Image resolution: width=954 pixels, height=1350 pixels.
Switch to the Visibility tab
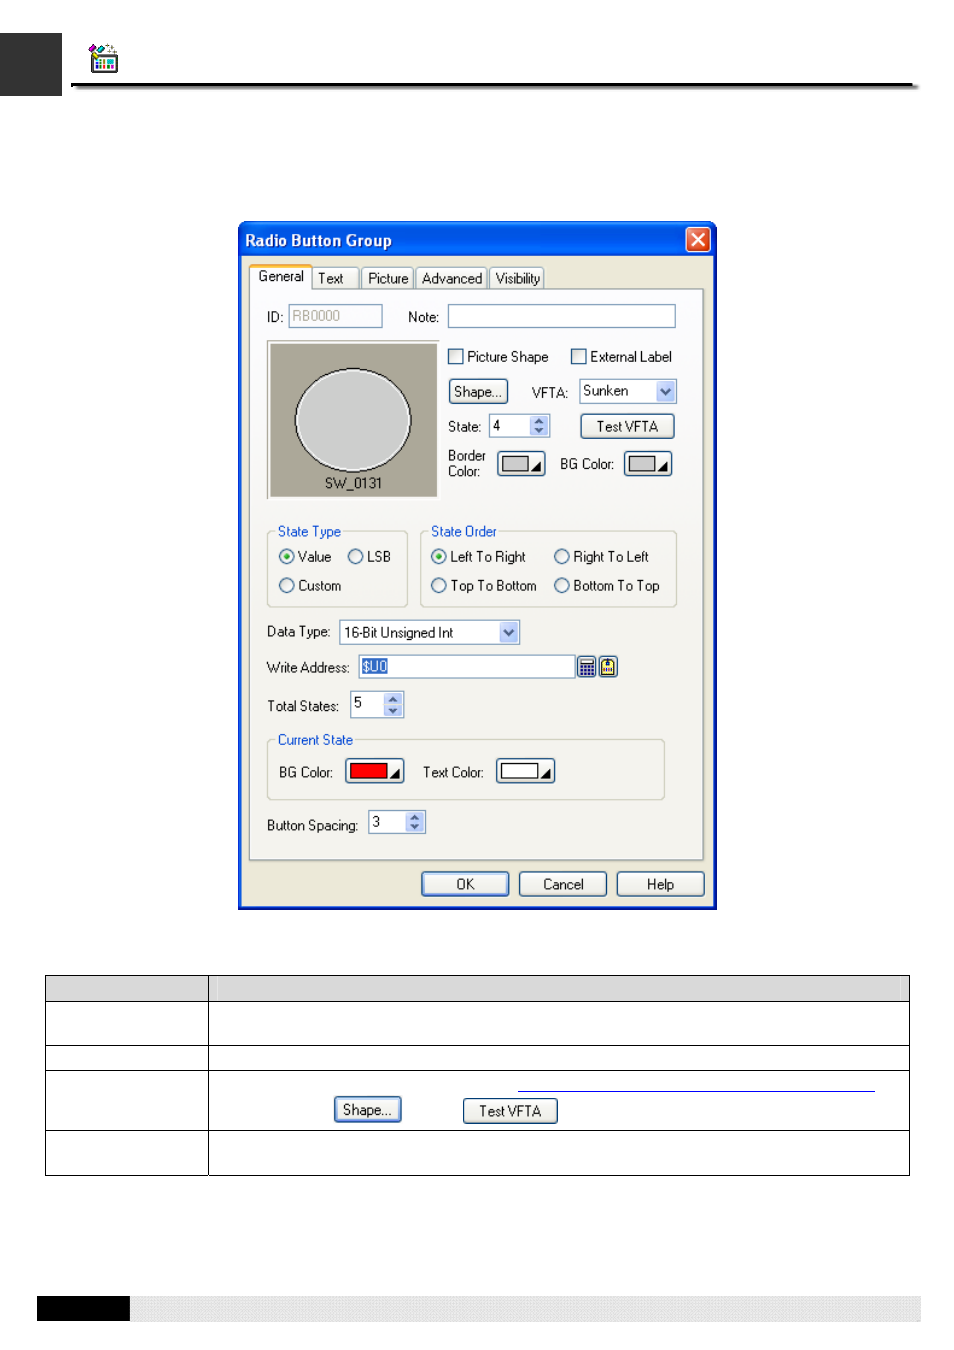tap(518, 279)
